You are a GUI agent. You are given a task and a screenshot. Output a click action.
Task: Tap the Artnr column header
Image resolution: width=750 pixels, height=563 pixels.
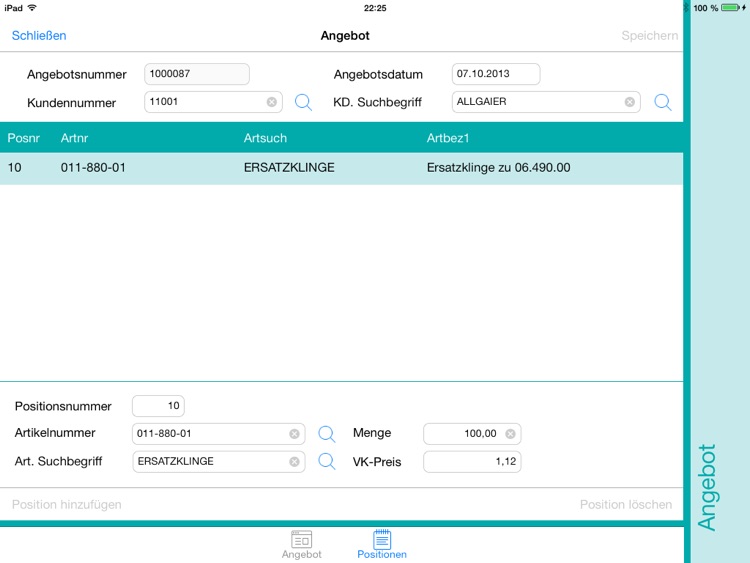pos(74,138)
